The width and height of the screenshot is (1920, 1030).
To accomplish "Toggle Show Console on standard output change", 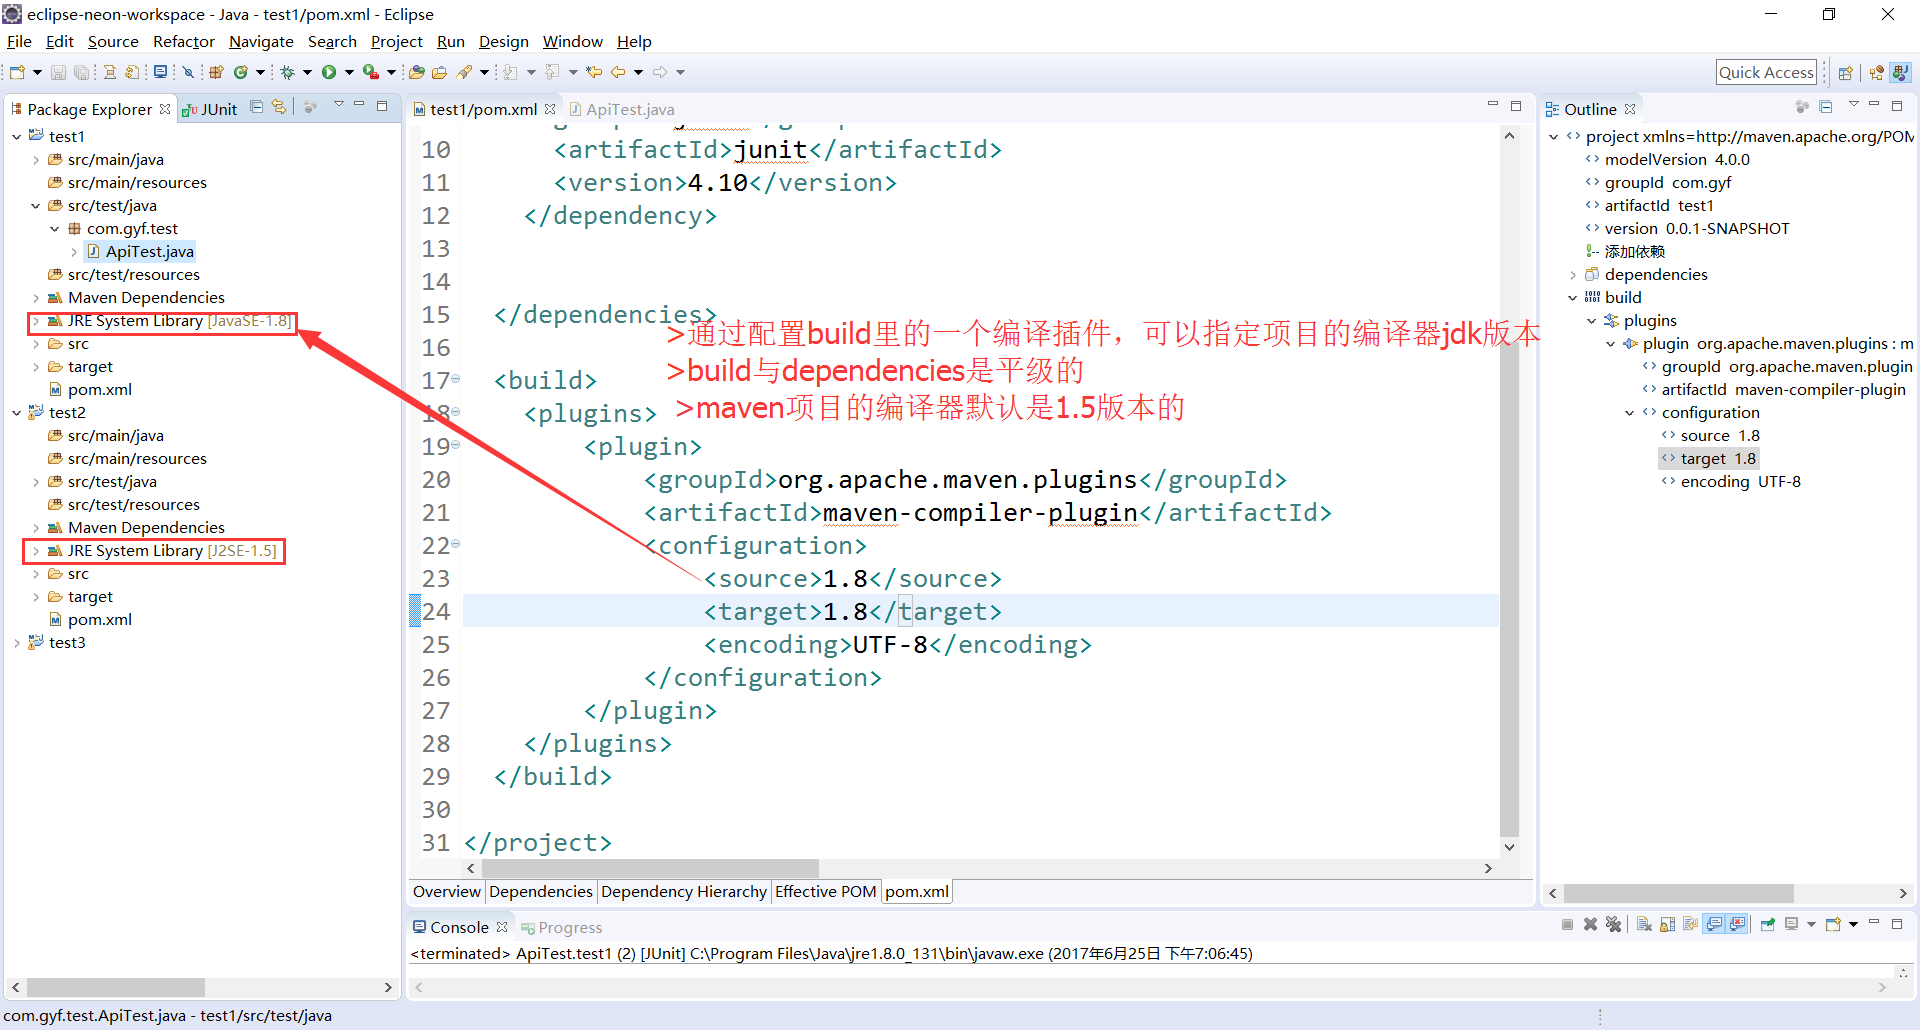I will pos(1715,925).
